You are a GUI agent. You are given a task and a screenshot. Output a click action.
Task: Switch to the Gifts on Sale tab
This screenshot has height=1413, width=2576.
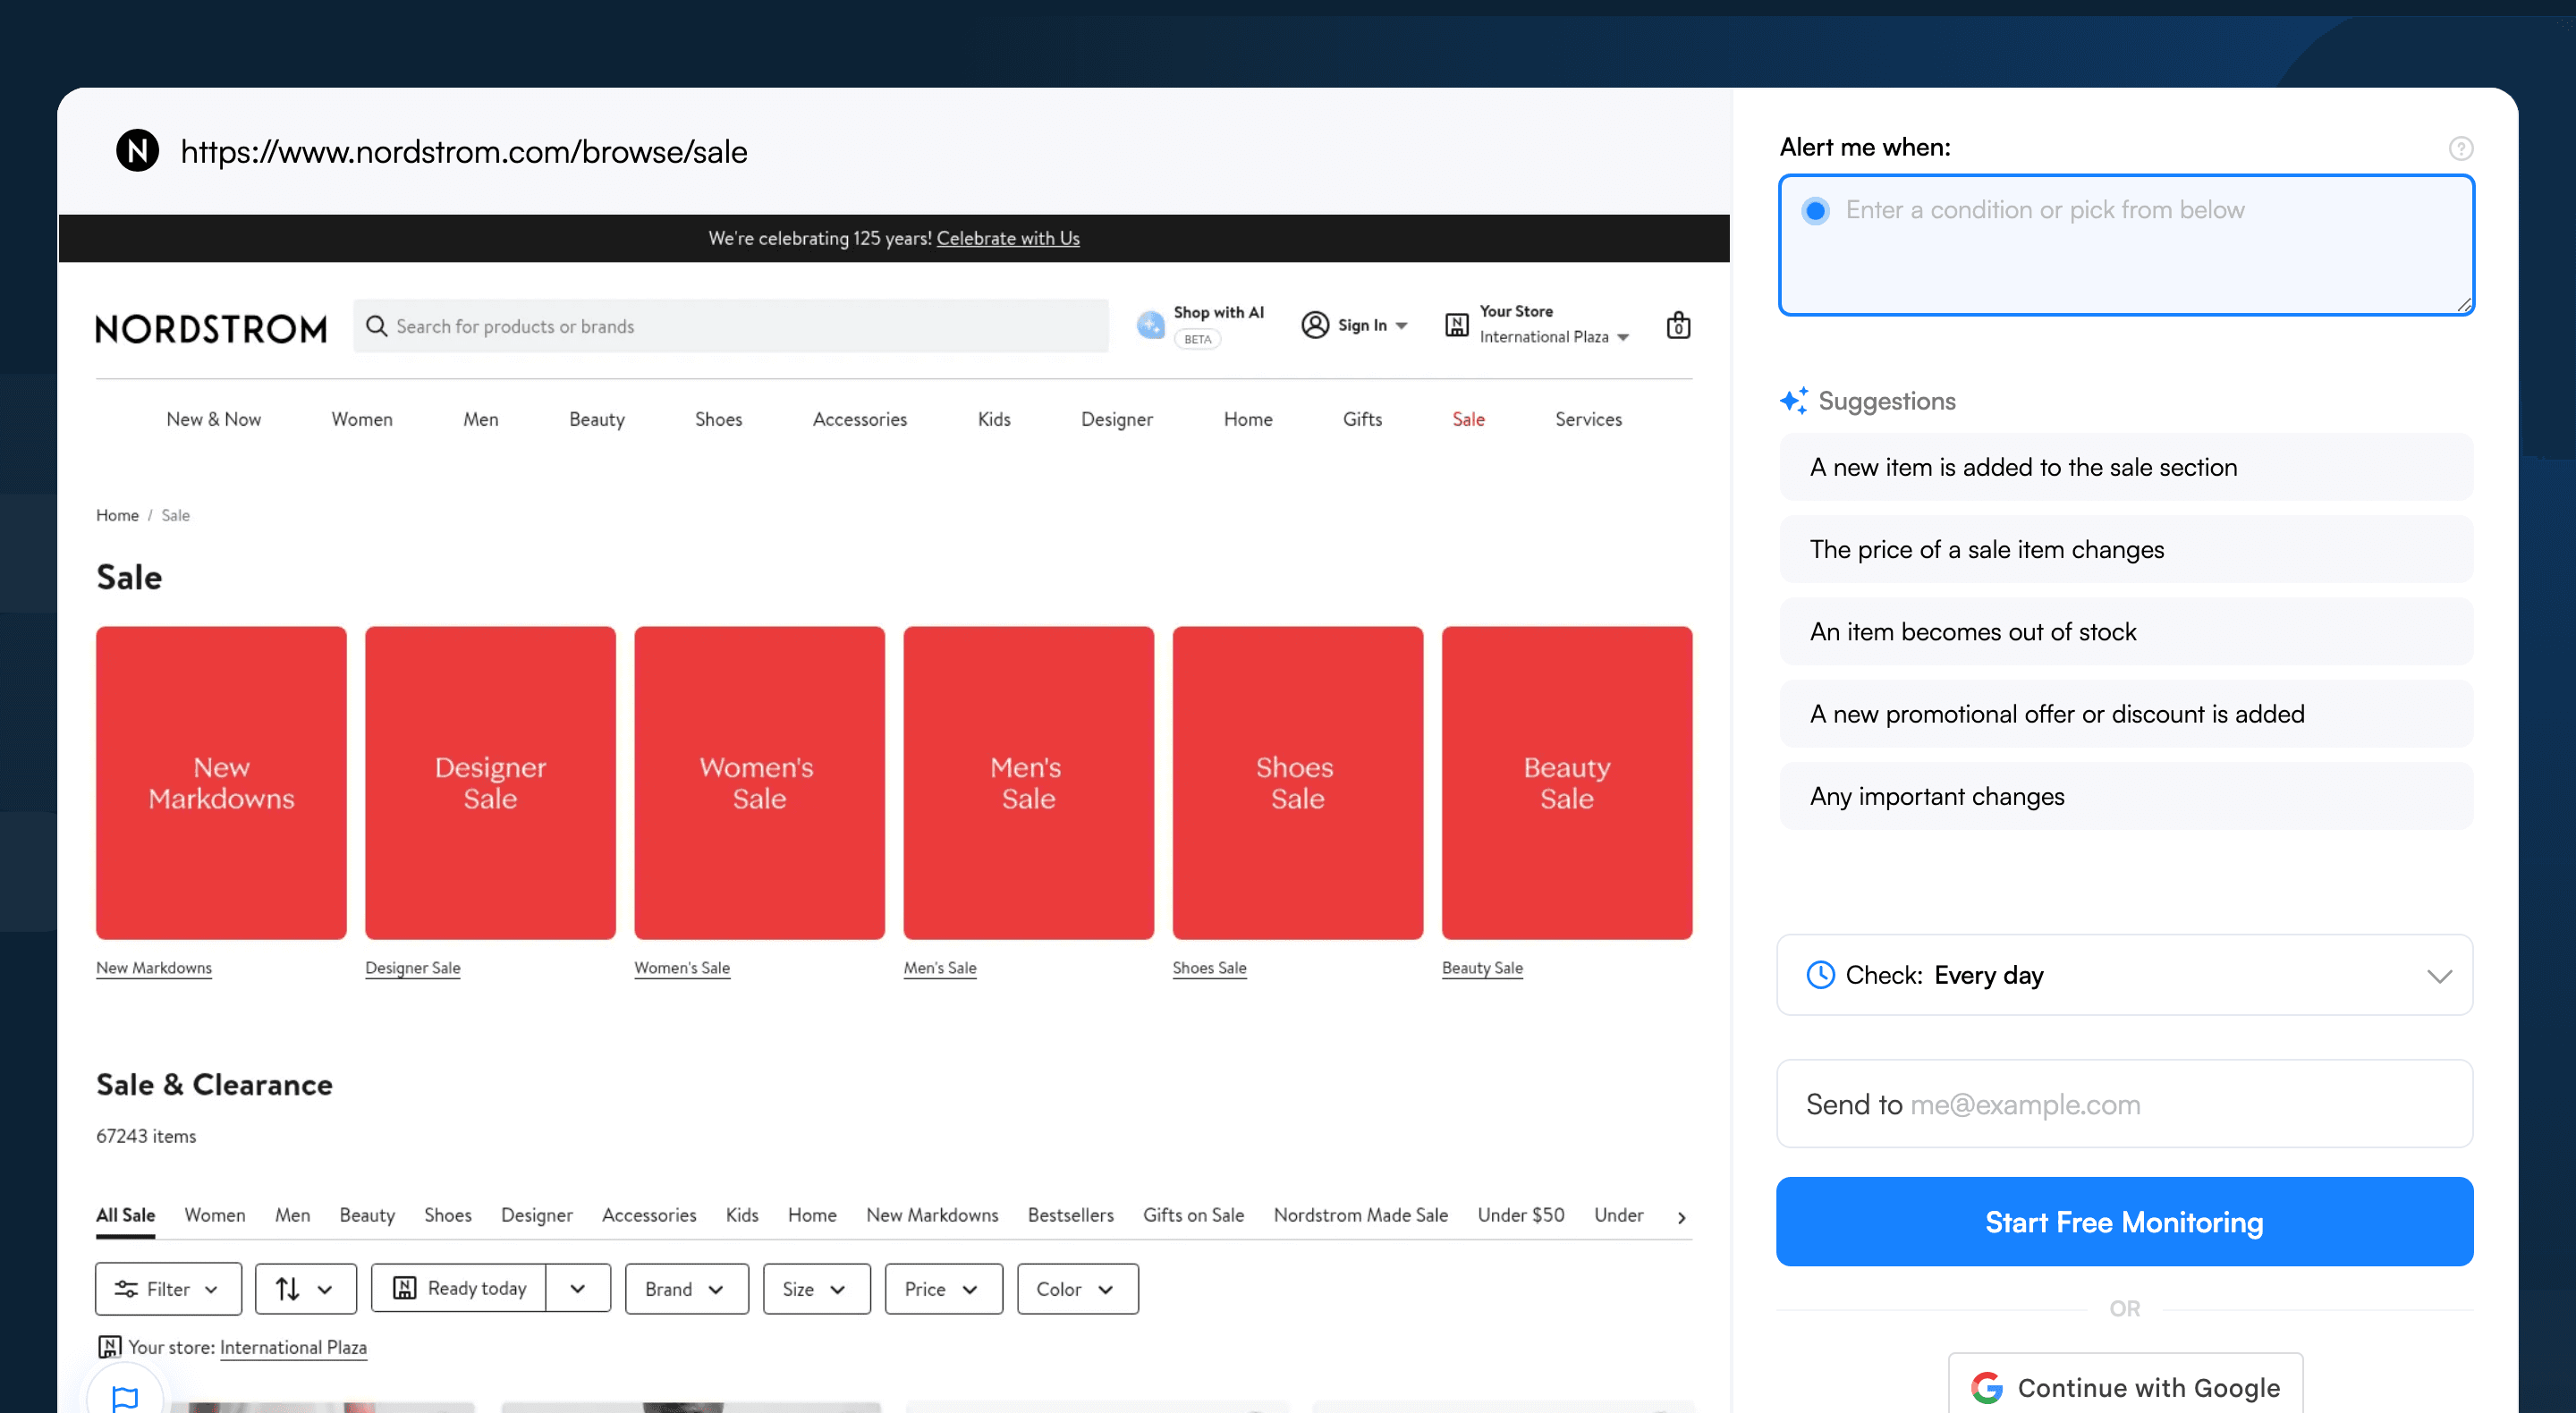(1193, 1215)
